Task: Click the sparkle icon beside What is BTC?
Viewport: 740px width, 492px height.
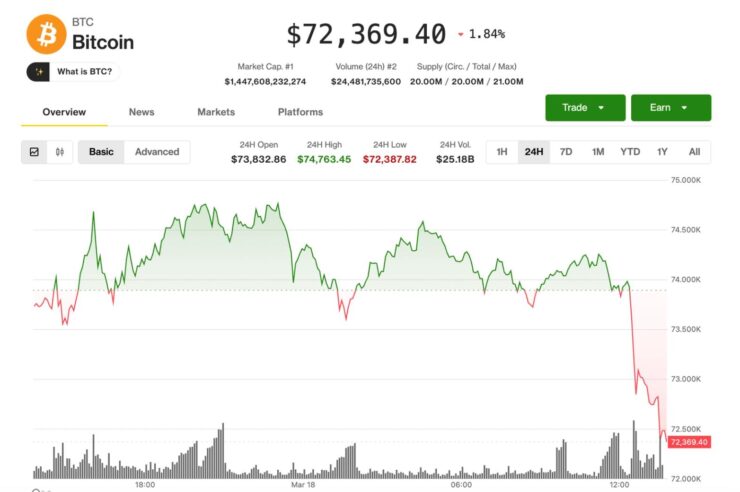Action: coord(40,72)
